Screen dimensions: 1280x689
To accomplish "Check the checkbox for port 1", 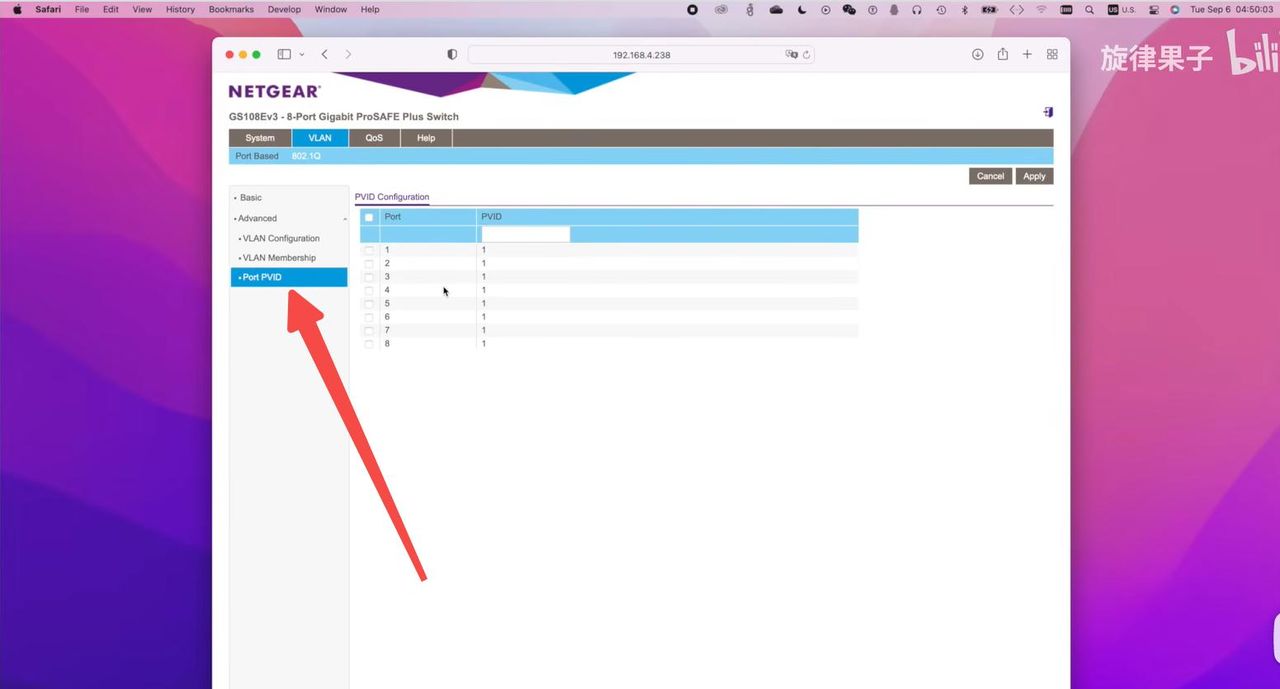I will [369, 250].
